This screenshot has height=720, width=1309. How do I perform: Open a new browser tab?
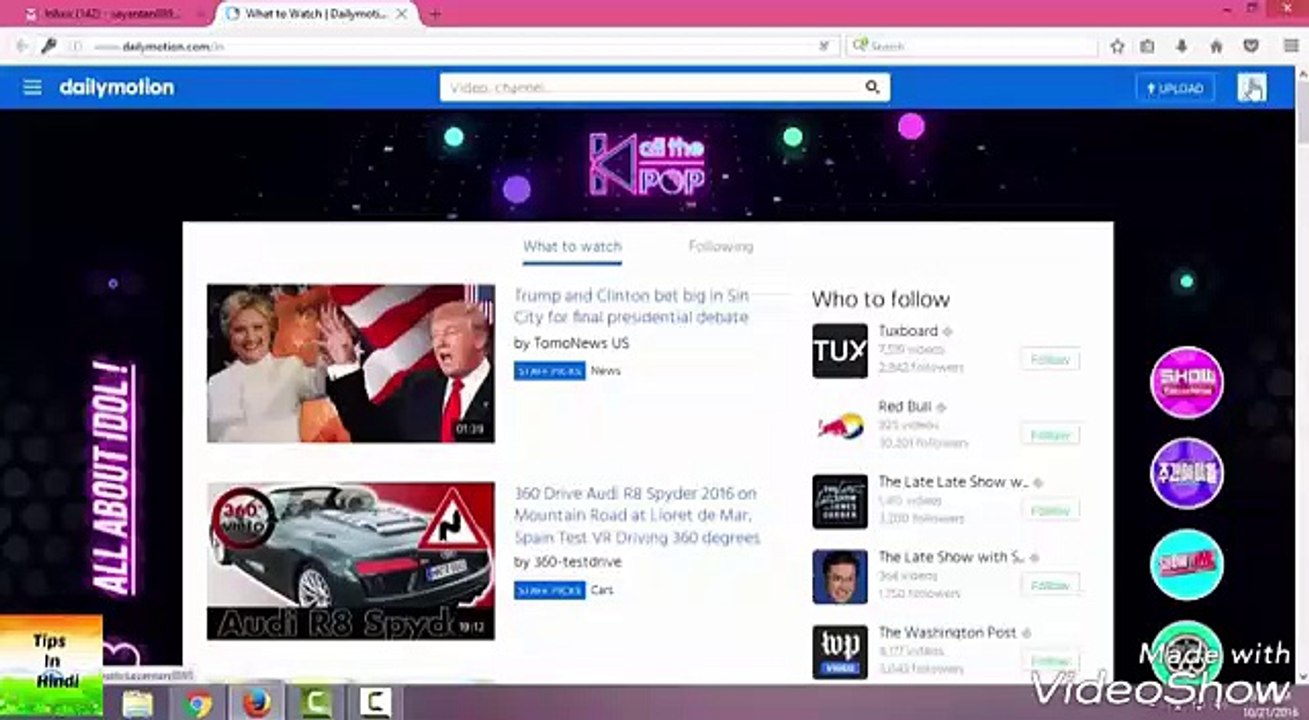[x=435, y=14]
